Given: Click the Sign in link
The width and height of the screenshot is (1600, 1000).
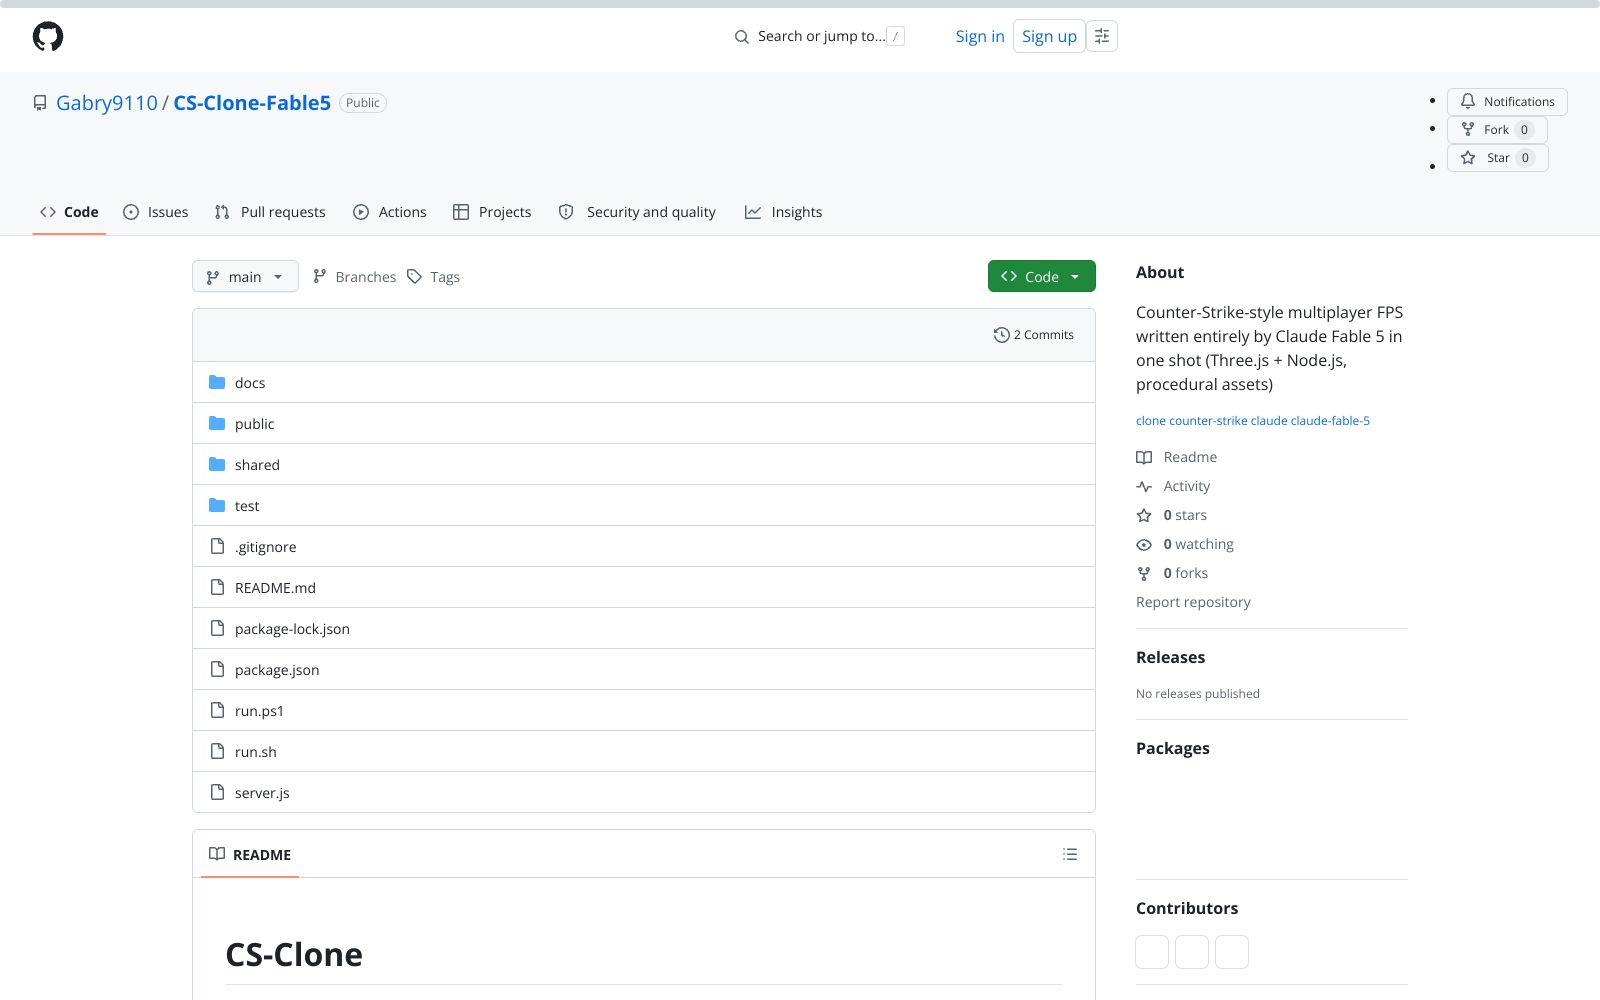Looking at the screenshot, I should [x=979, y=36].
